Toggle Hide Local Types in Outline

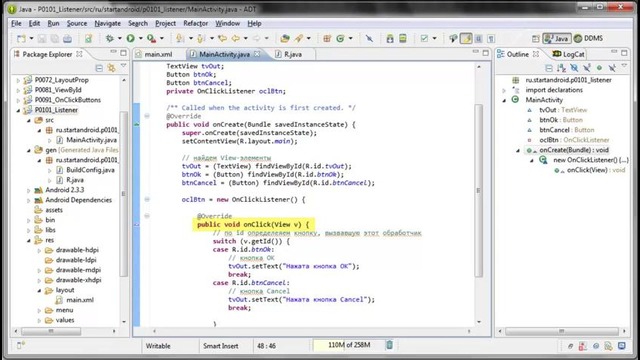612,68
